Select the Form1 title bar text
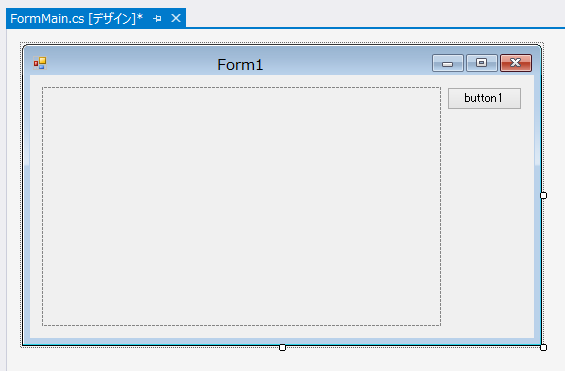The height and width of the screenshot is (371, 565). 240,65
